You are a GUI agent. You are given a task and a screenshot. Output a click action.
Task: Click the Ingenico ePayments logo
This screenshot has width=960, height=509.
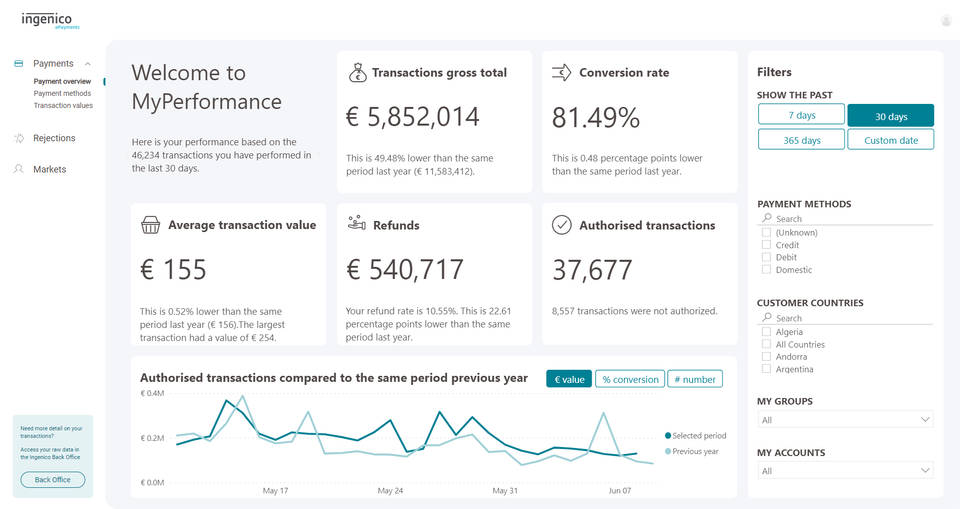click(50, 20)
